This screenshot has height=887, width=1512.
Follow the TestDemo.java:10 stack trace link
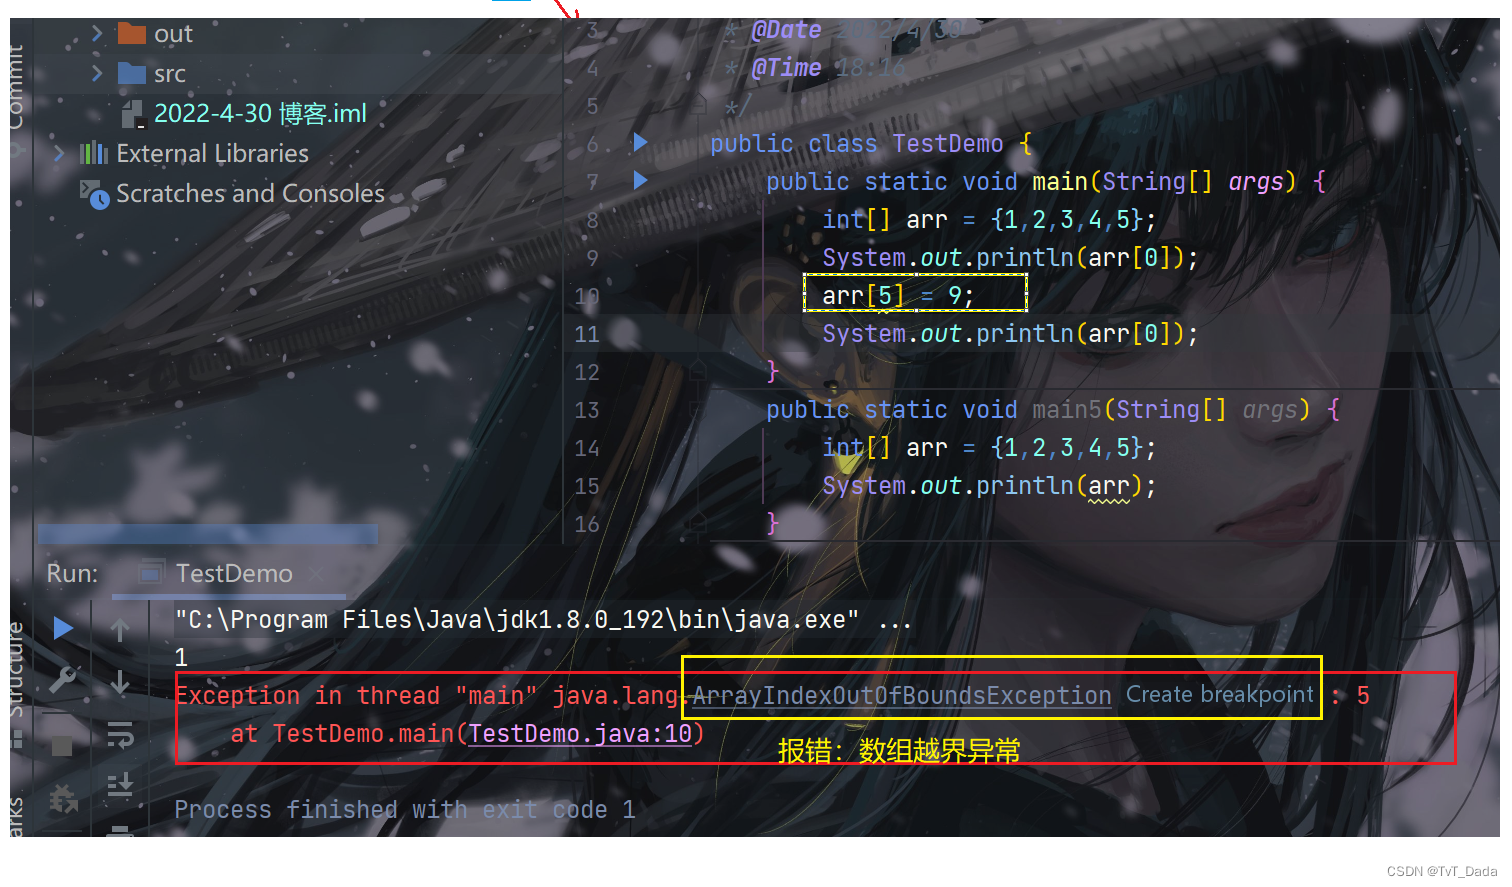coord(580,734)
